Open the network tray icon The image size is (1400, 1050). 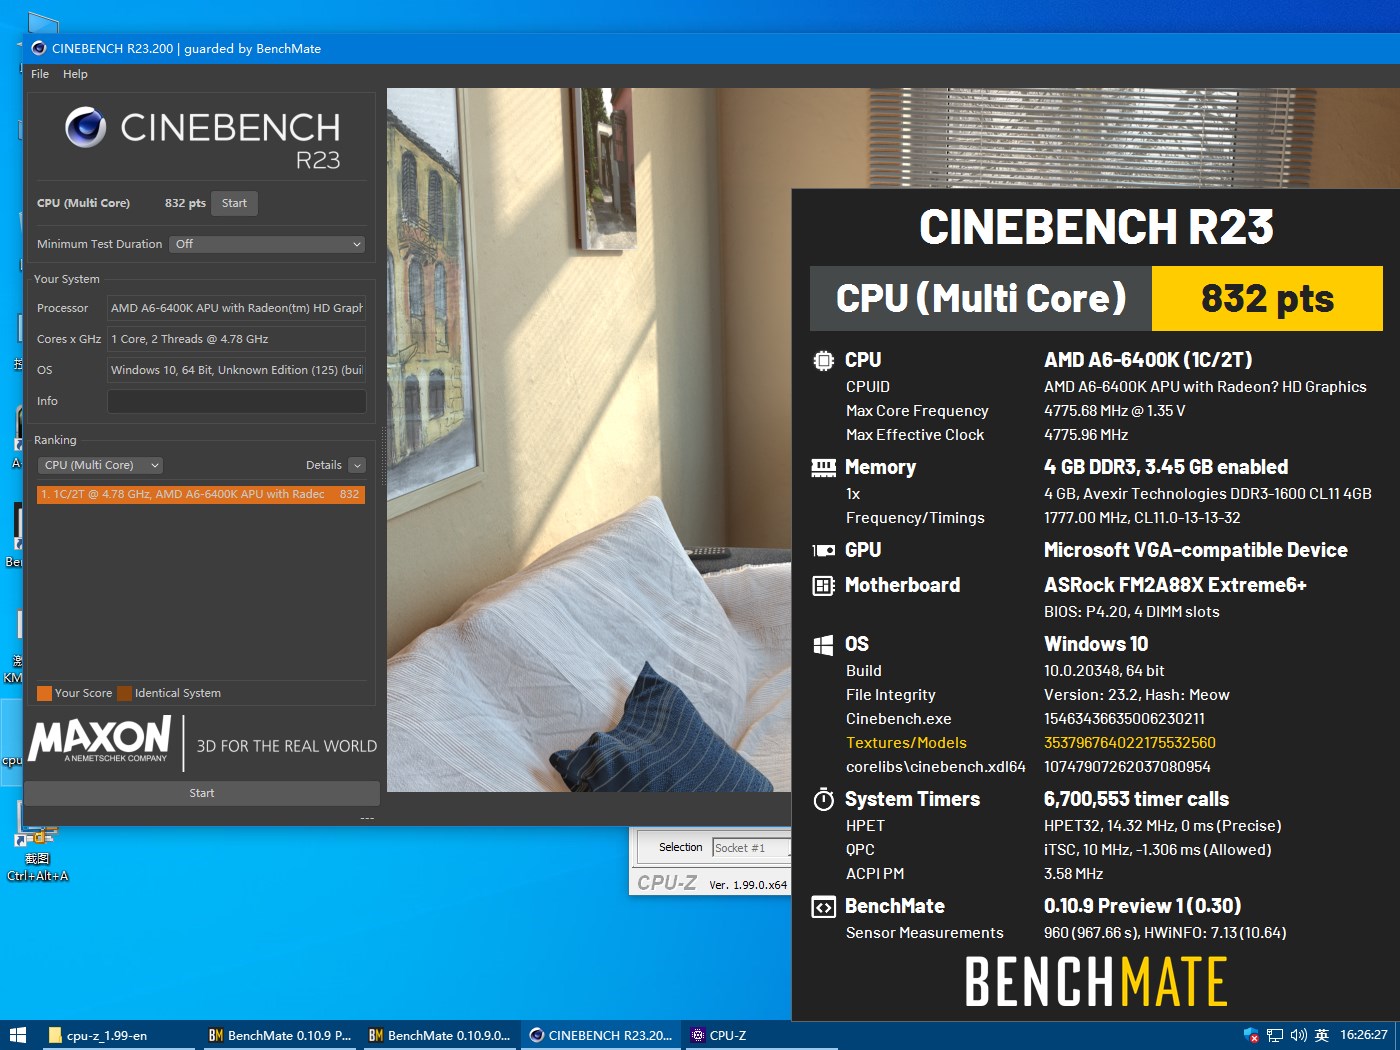(1275, 1035)
